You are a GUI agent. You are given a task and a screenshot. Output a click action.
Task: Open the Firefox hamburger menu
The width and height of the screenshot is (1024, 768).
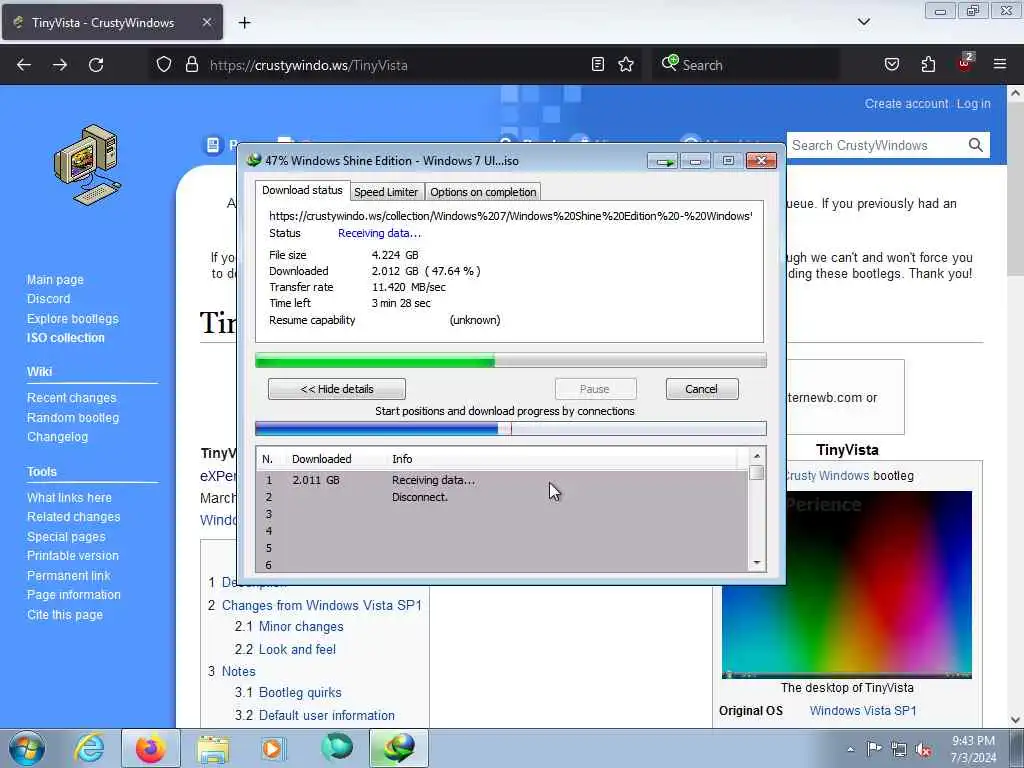pyautogui.click(x=1000, y=64)
